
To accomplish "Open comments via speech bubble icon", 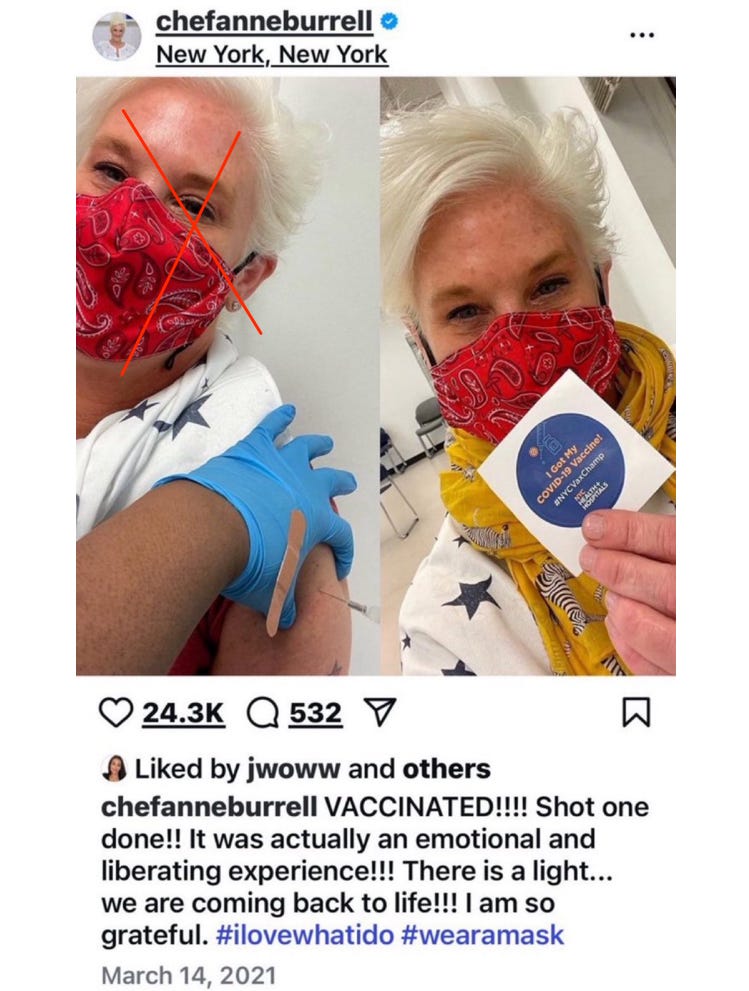I will pyautogui.click(x=262, y=713).
